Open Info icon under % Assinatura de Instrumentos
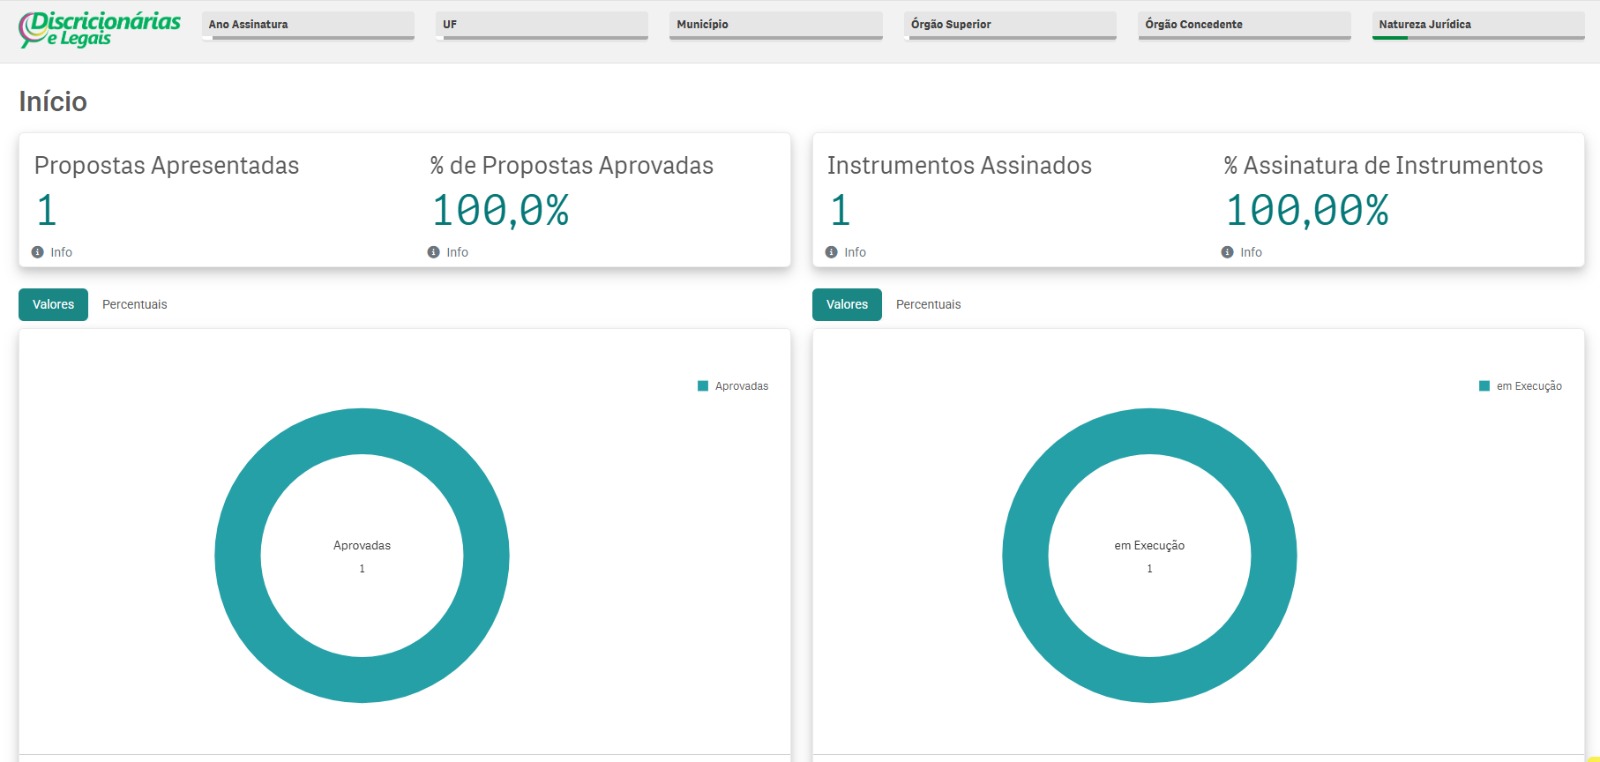This screenshot has width=1600, height=762. tap(1227, 252)
